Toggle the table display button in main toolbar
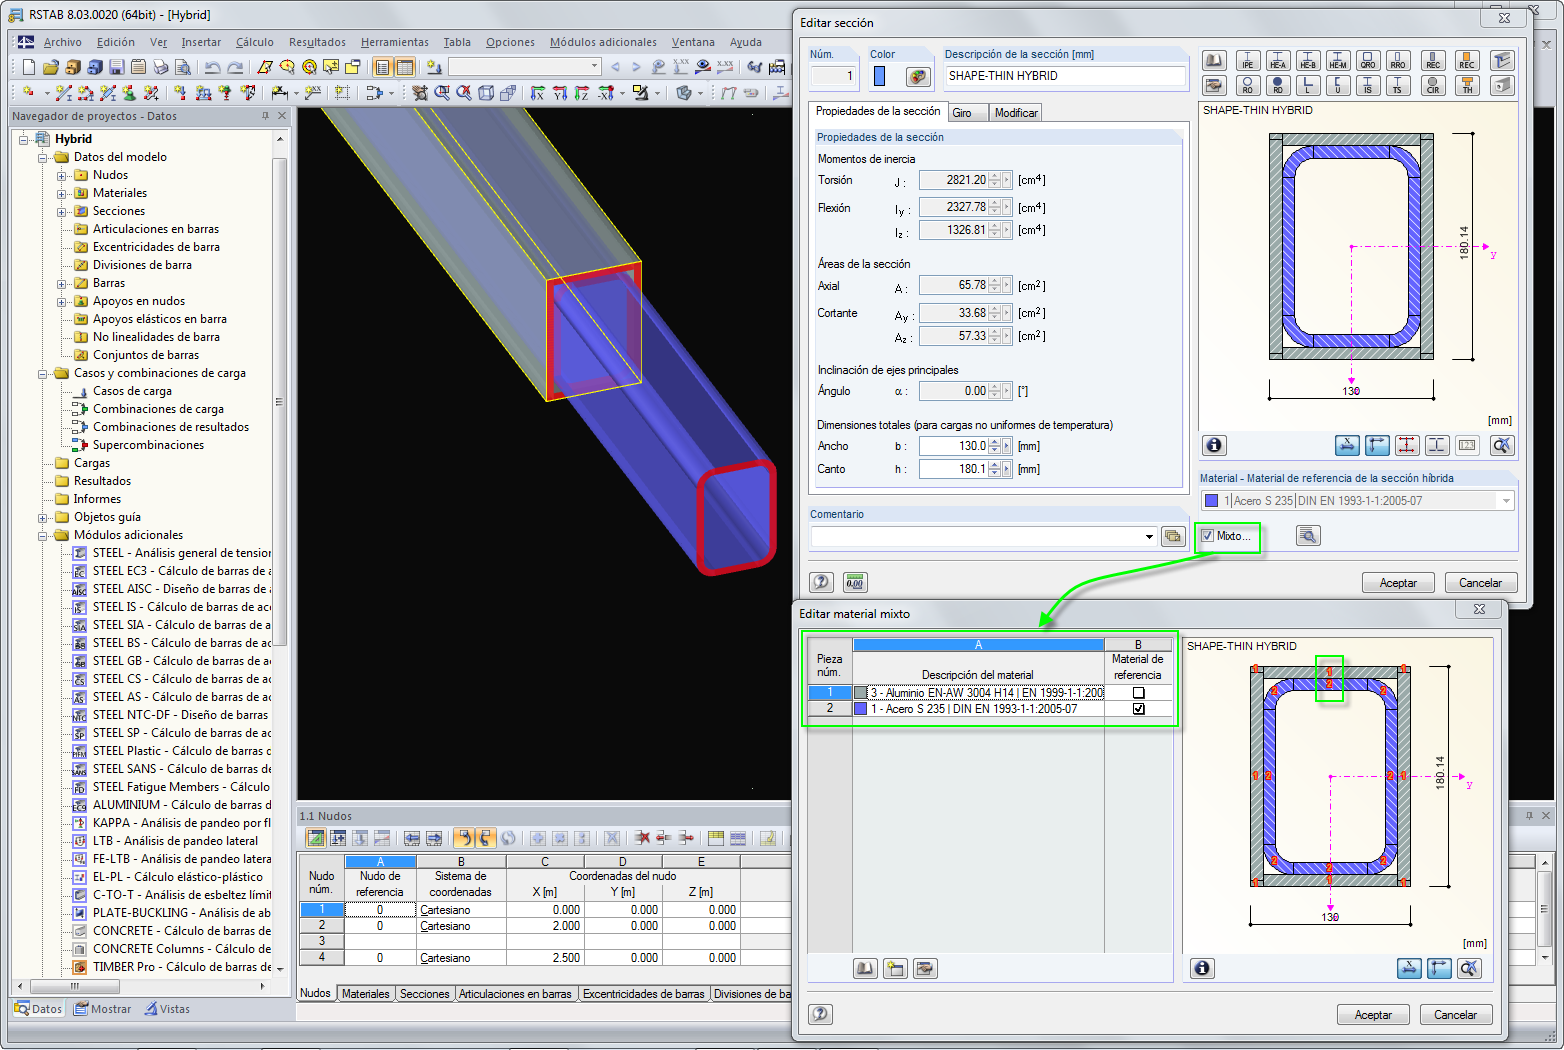 (405, 67)
